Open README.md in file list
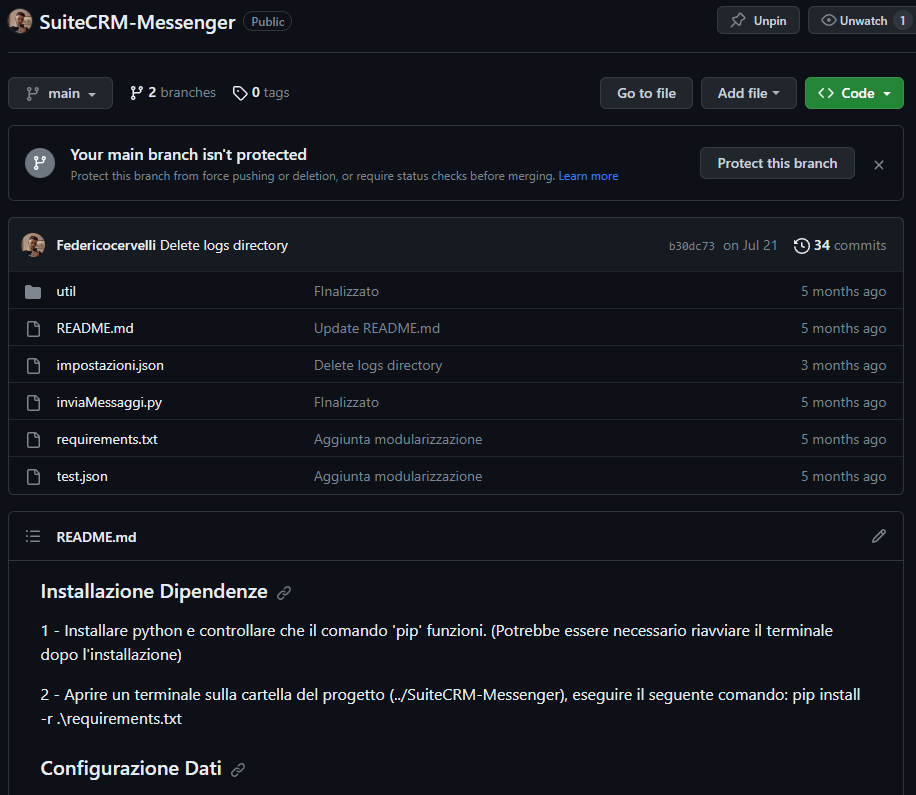This screenshot has height=795, width=916. [x=95, y=328]
